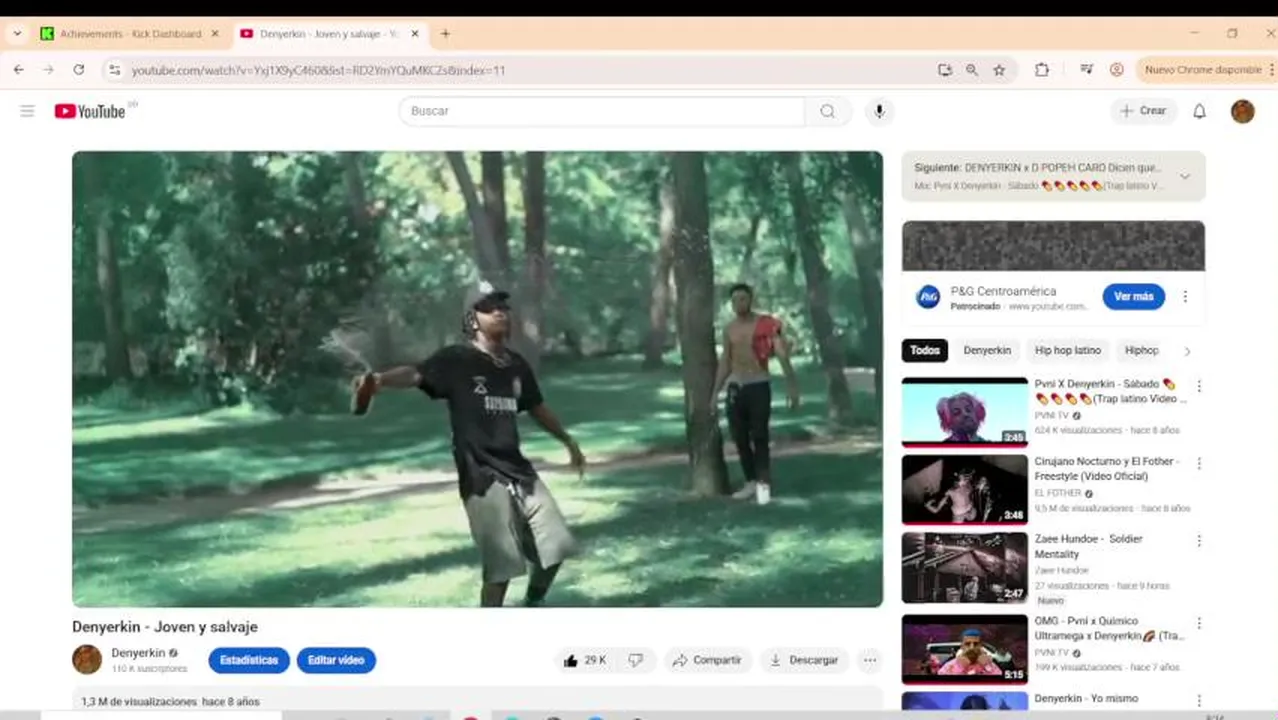
Task: Open Cirujano Nocturno Freestyle thumbnail
Action: [x=964, y=489]
